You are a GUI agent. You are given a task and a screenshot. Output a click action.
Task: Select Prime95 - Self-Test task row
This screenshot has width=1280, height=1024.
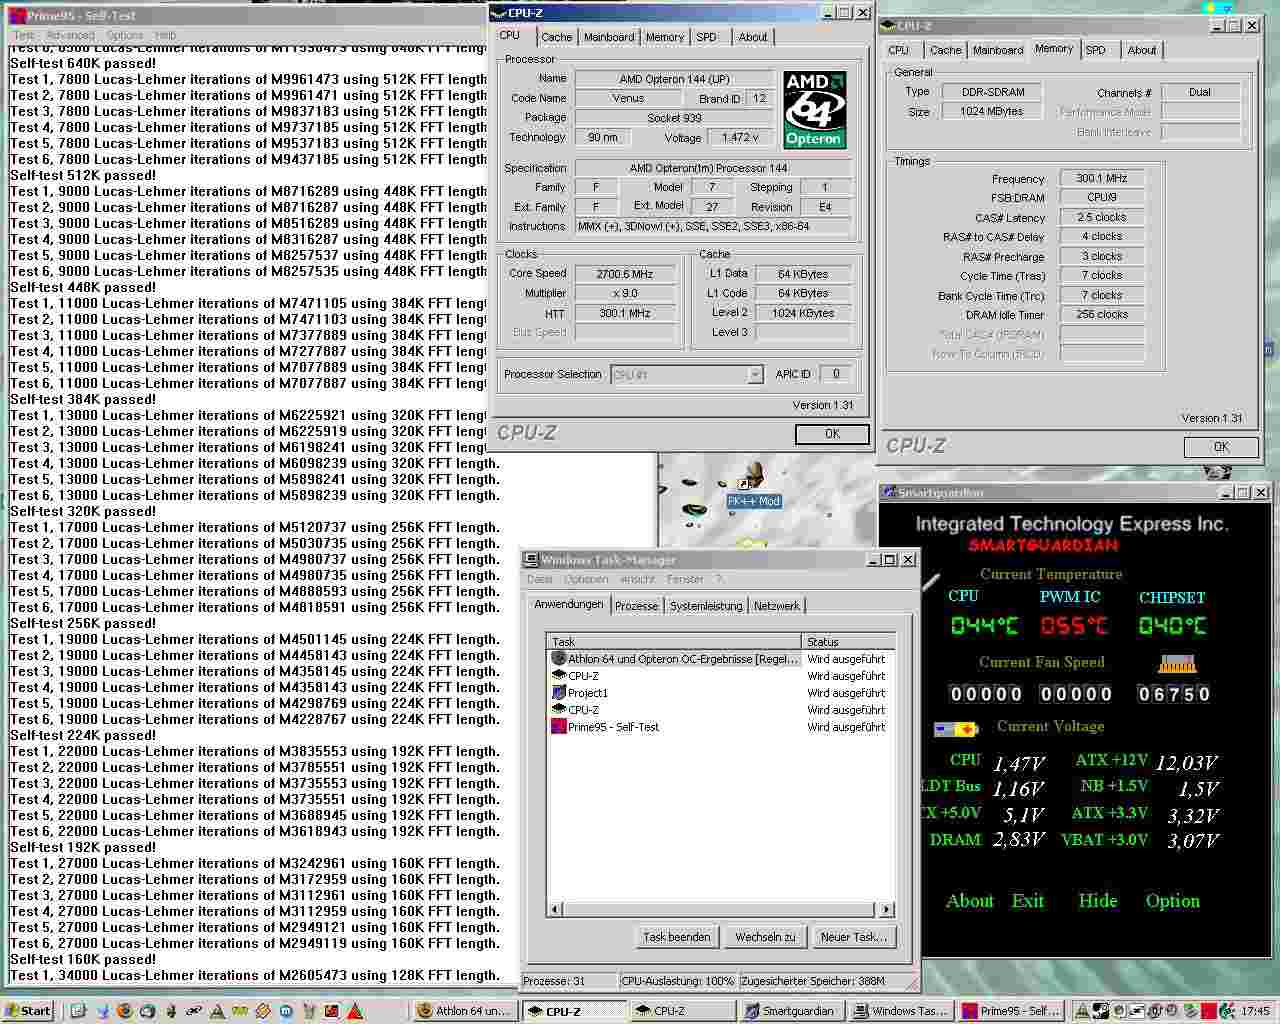pos(720,727)
